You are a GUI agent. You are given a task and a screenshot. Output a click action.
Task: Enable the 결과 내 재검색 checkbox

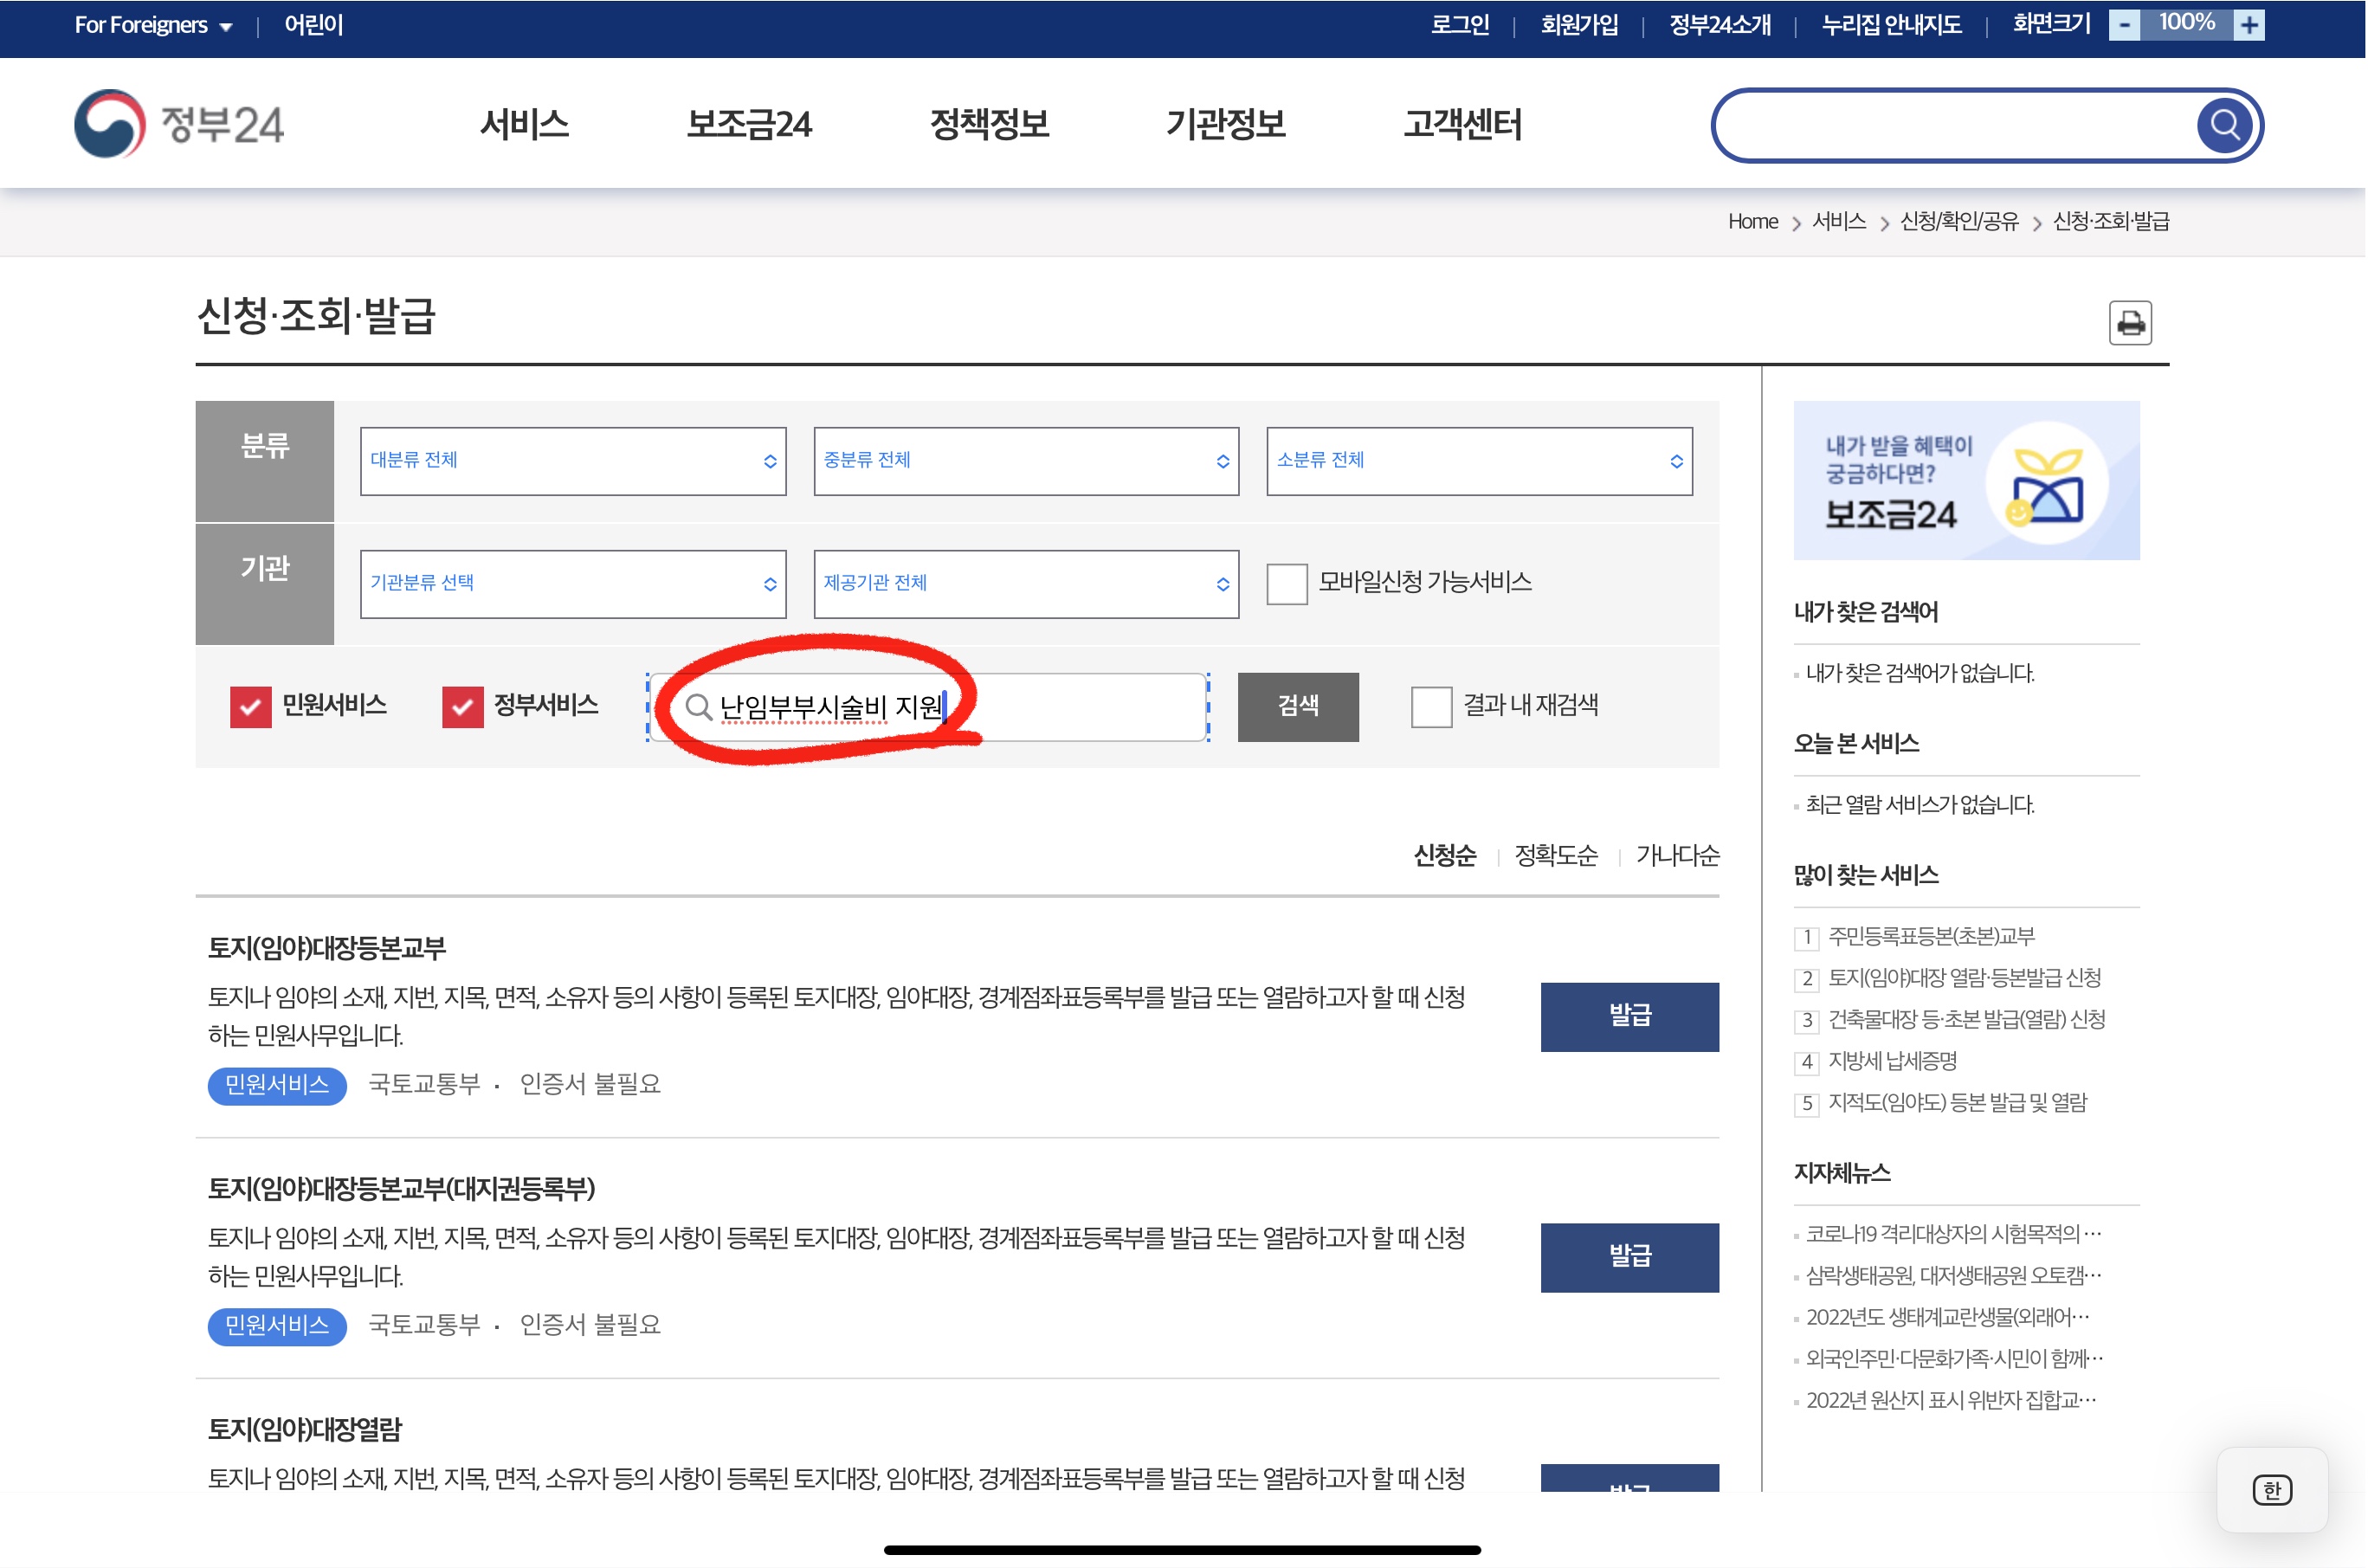pyautogui.click(x=1430, y=707)
